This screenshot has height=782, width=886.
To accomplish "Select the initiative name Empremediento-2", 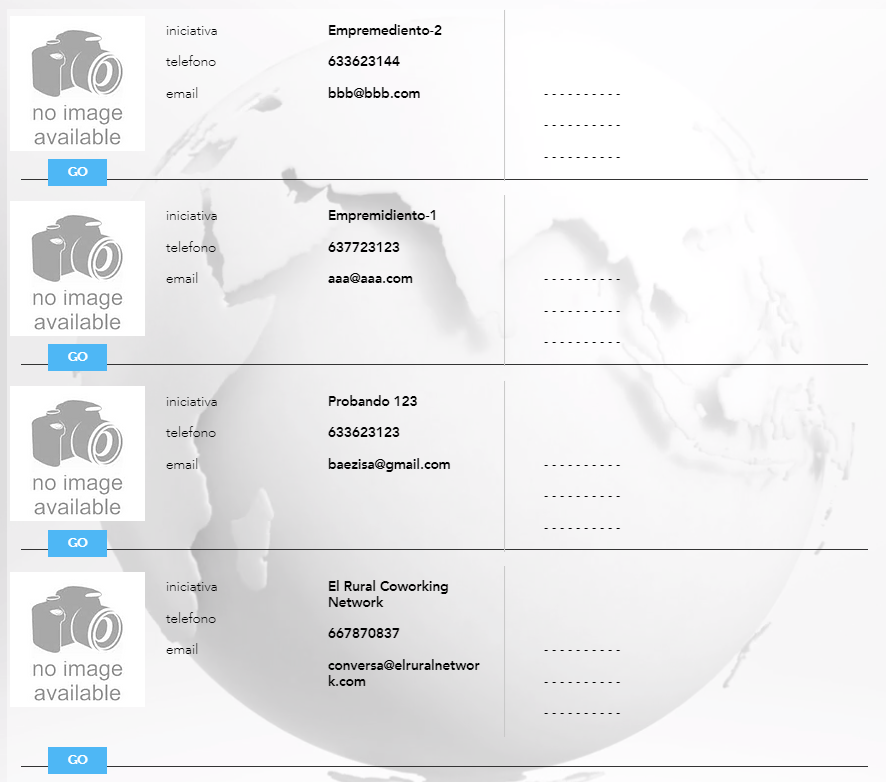I will tap(385, 31).
